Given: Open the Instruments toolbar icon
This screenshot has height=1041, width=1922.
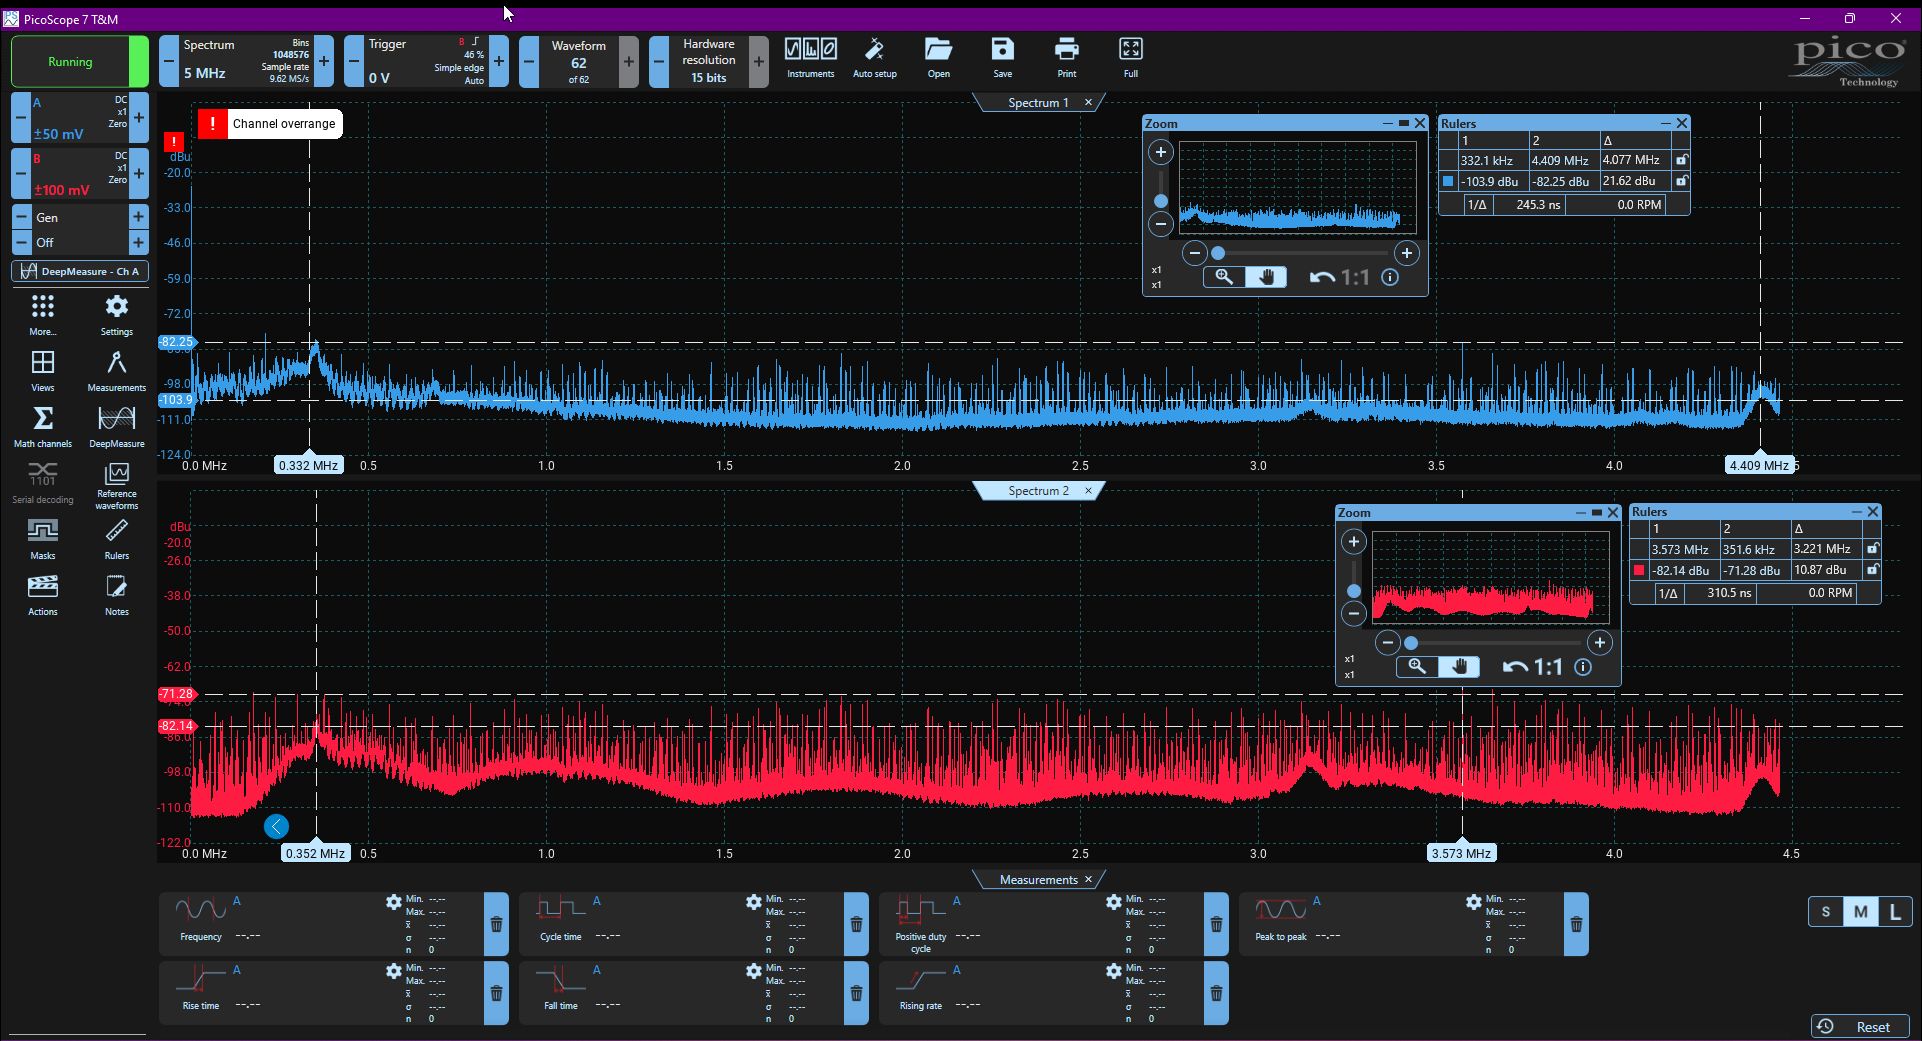Looking at the screenshot, I should pyautogui.click(x=810, y=58).
